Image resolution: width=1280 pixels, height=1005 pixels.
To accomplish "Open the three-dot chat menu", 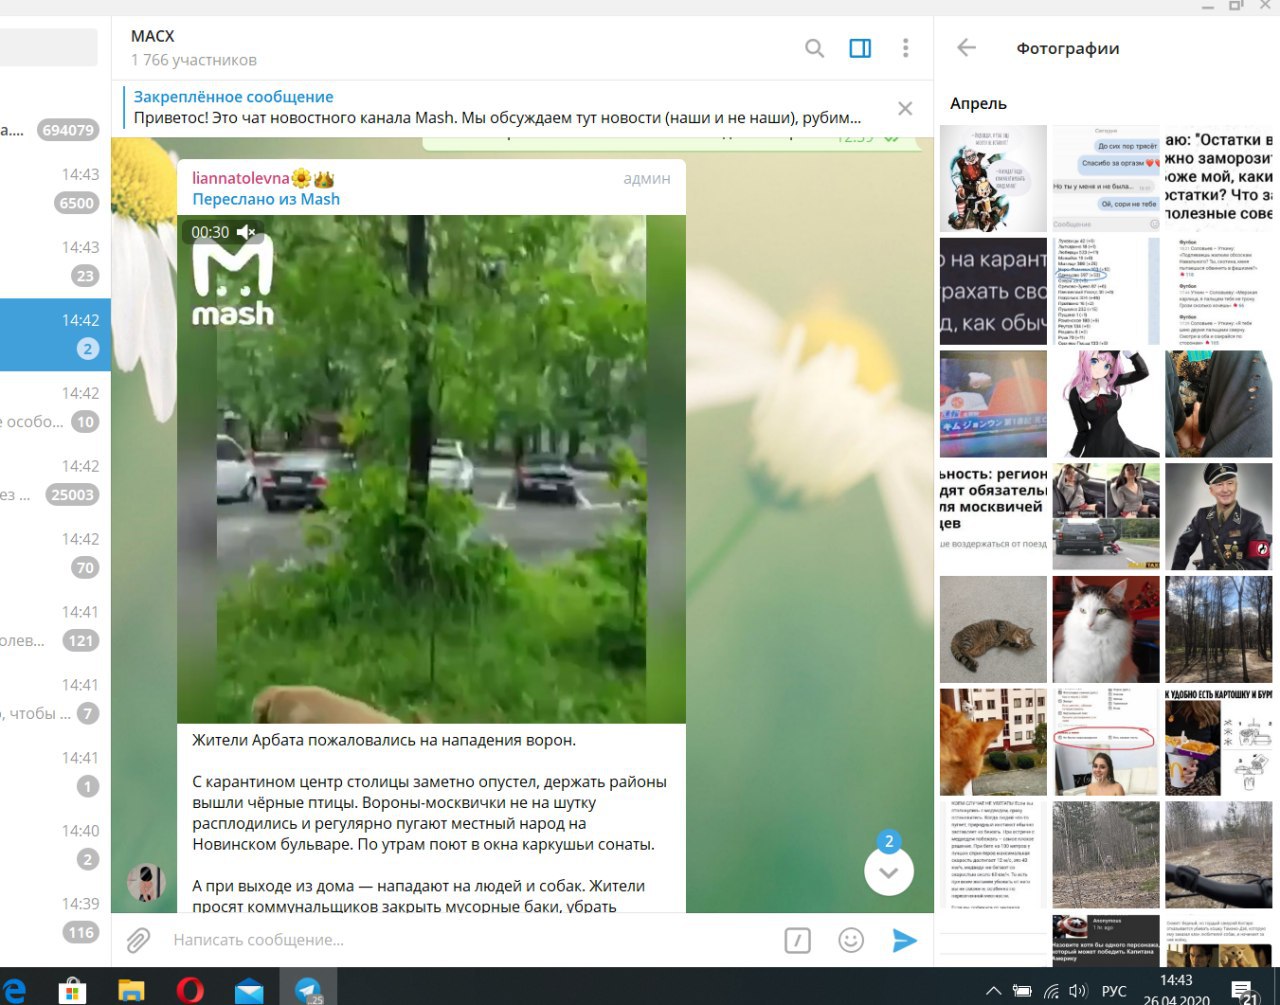I will [905, 48].
